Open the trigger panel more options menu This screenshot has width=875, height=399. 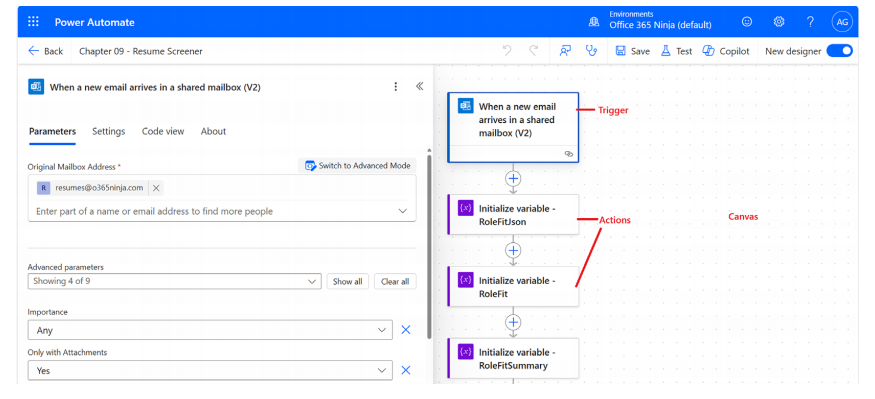(396, 86)
